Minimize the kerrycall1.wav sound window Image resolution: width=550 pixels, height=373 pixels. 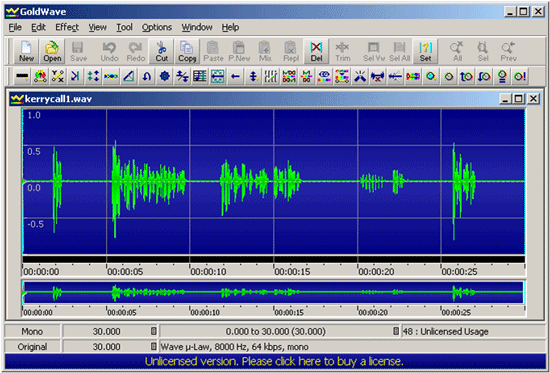pyautogui.click(x=505, y=99)
